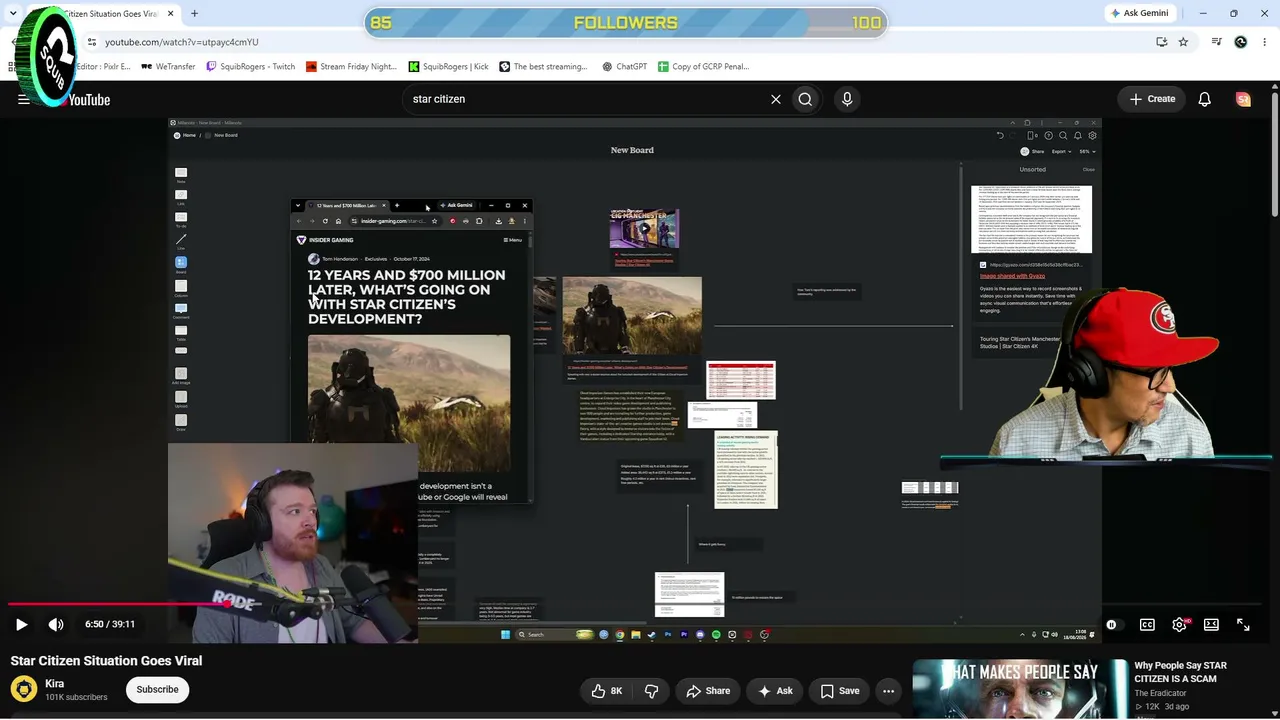Open the Kira channel name link
Screen dimensions: 1280x720
tap(55, 684)
